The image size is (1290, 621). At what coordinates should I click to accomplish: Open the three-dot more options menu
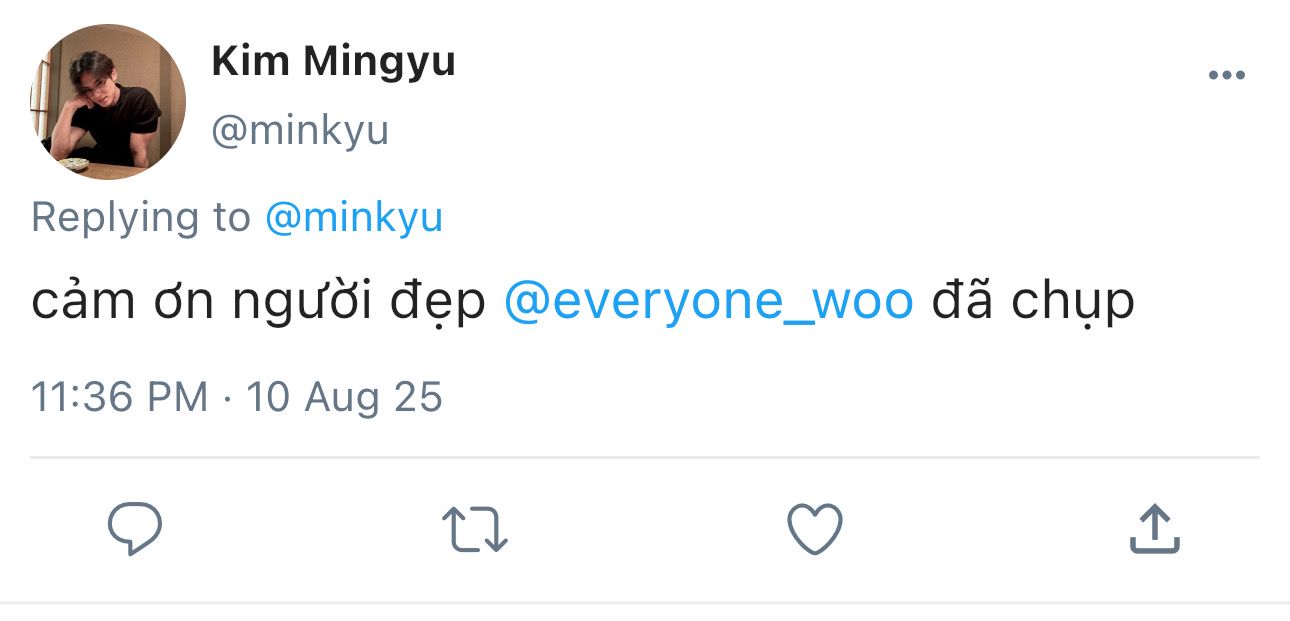pyautogui.click(x=1226, y=75)
